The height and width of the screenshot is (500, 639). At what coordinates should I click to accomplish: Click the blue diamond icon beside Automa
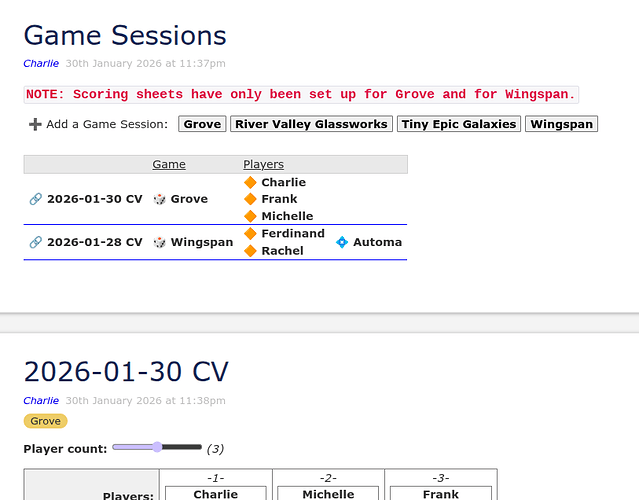(x=342, y=242)
